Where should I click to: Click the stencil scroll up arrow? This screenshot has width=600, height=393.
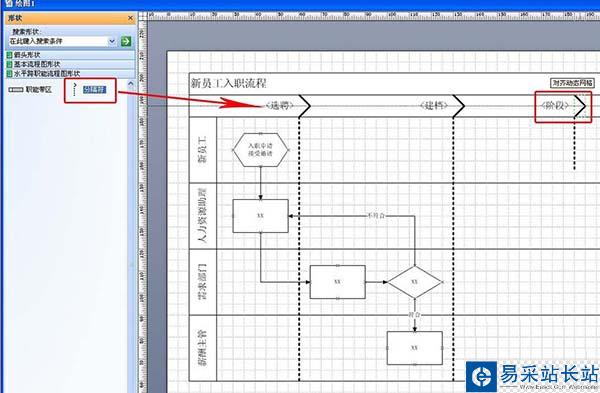pos(130,83)
